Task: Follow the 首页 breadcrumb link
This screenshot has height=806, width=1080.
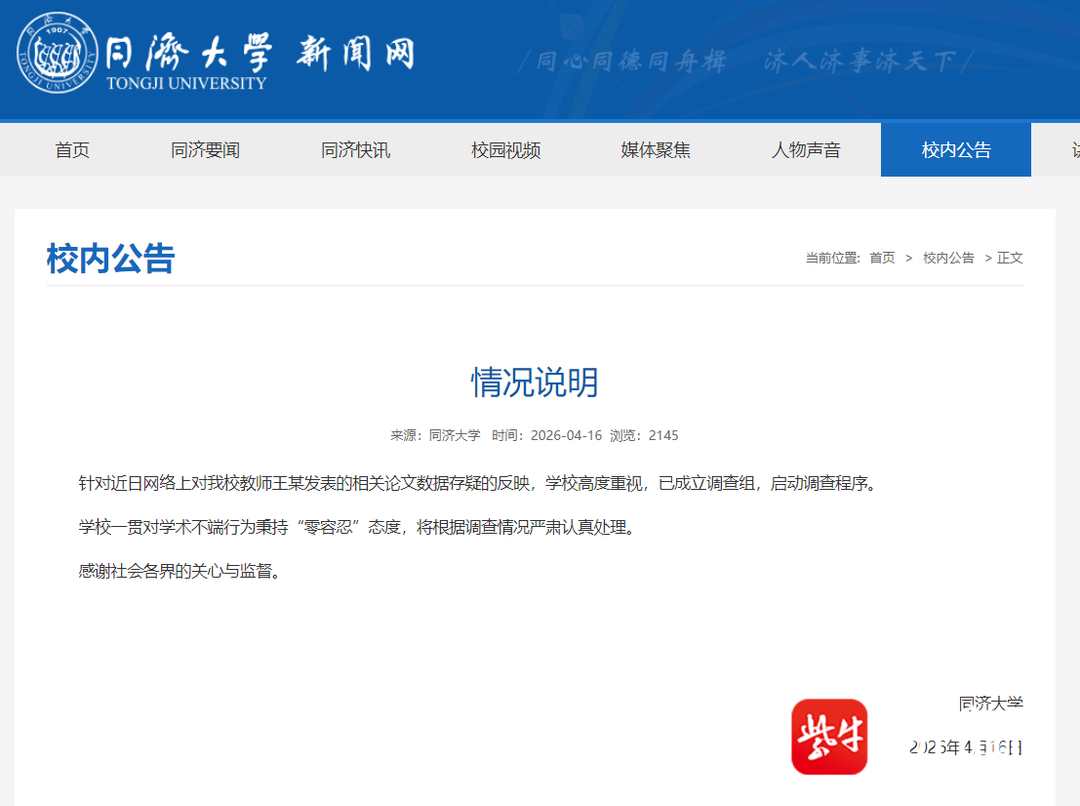Action: click(x=882, y=258)
